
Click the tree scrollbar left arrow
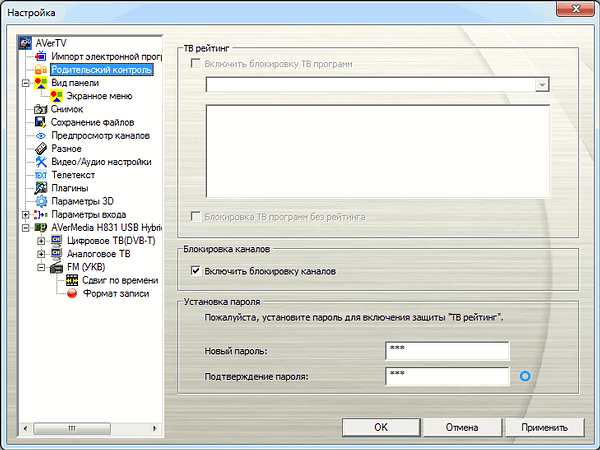click(25, 428)
